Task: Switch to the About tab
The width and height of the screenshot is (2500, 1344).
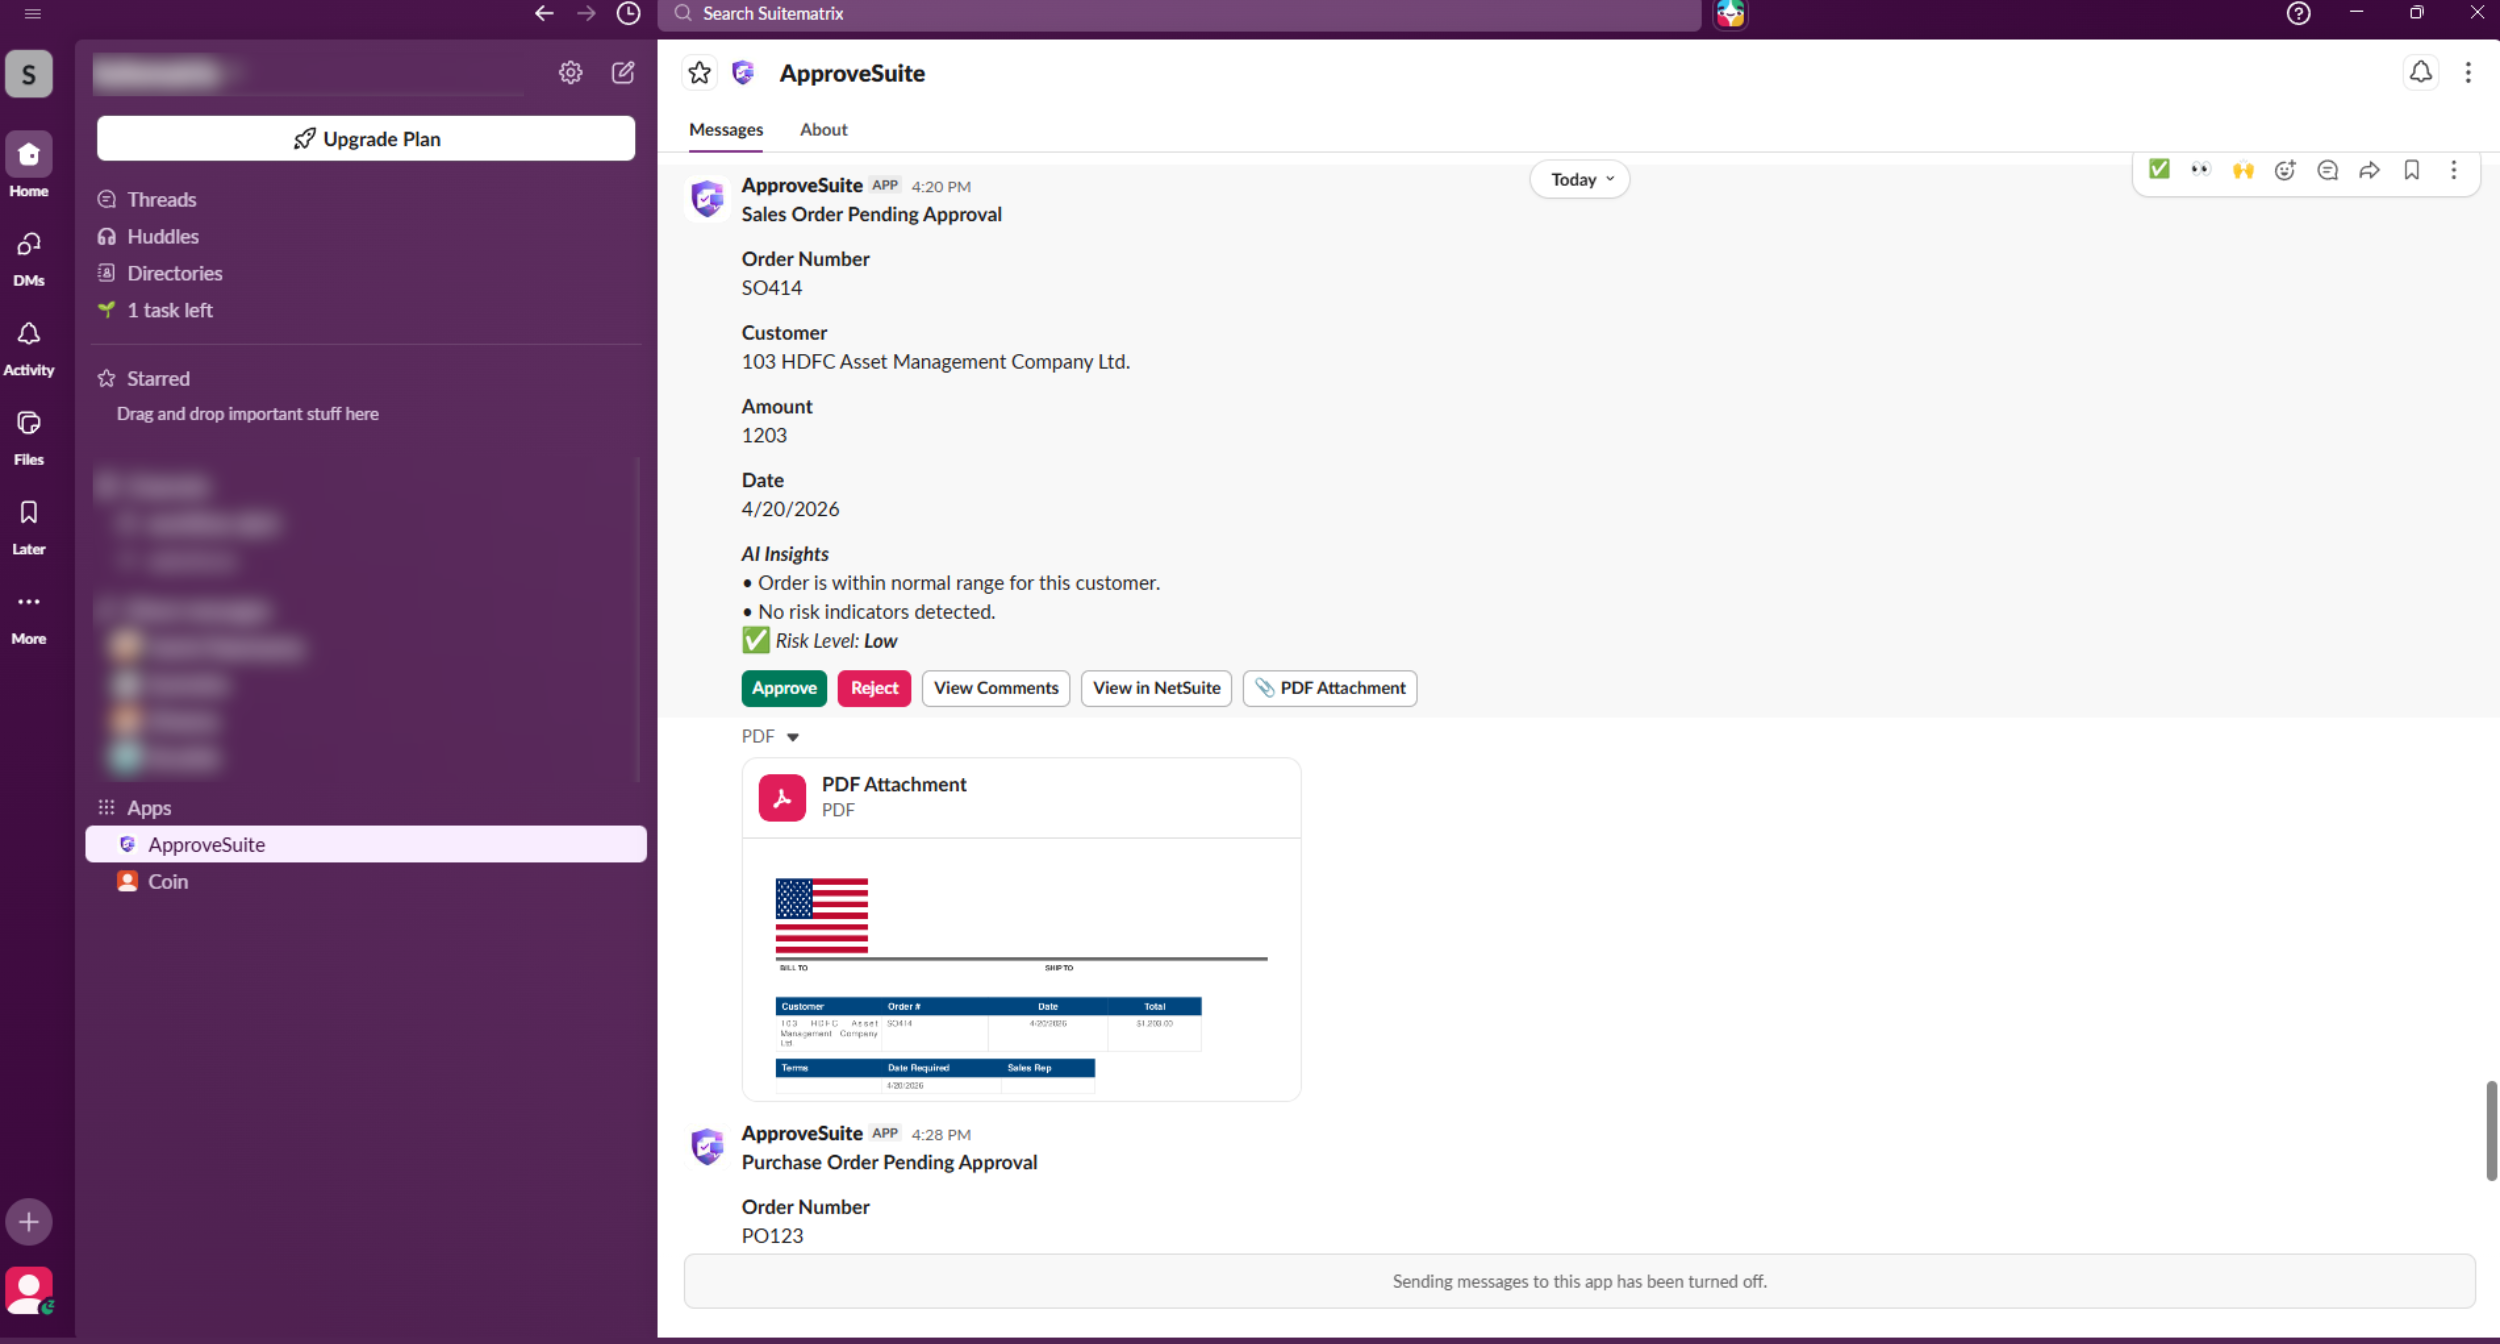Action: pos(823,129)
